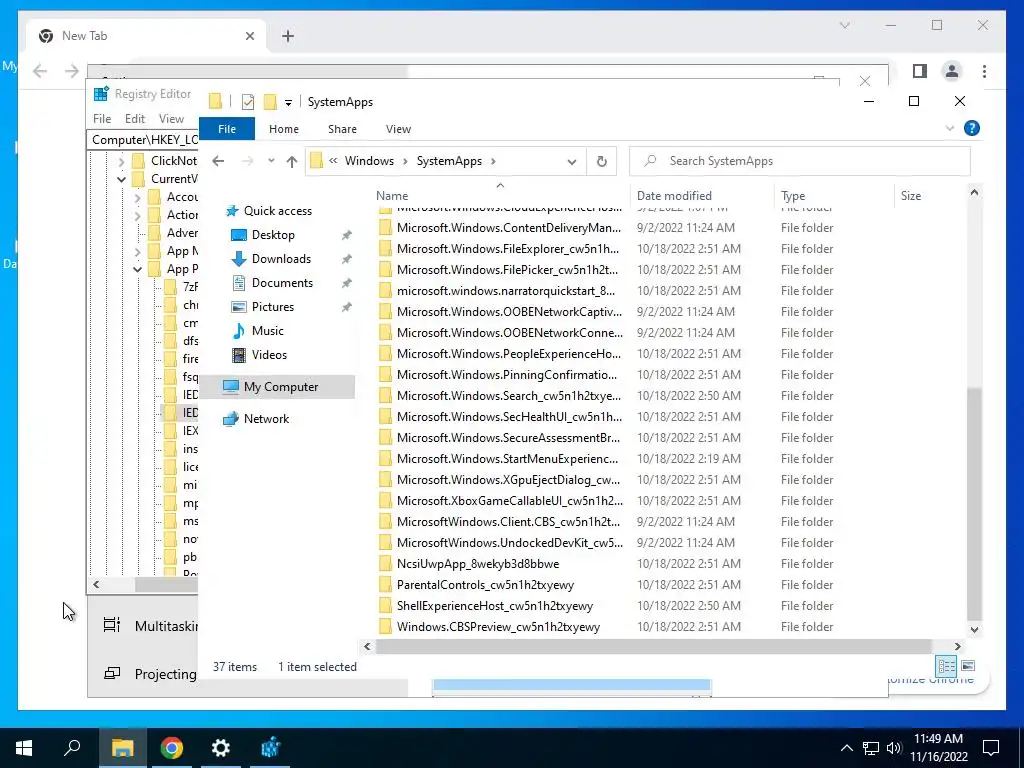The width and height of the screenshot is (1024, 768).
Task: Select Quick access in the navigation pane
Action: coord(278,211)
